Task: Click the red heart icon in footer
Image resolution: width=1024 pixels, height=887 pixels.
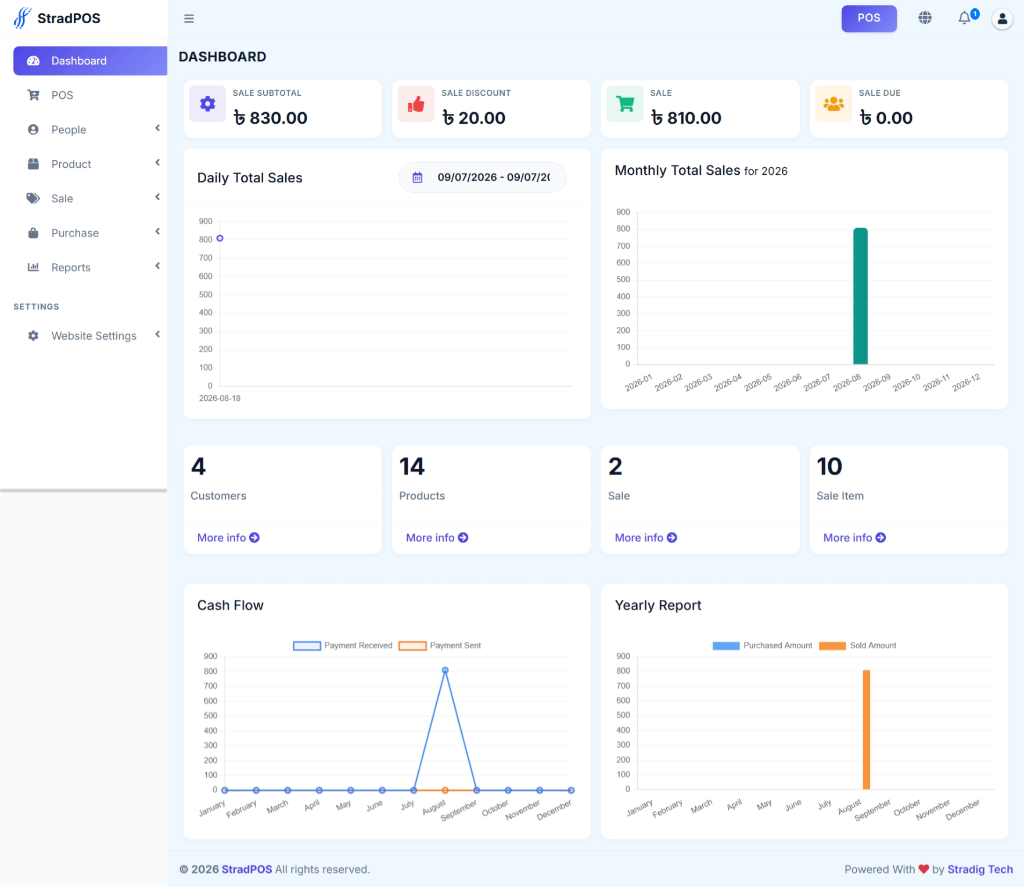Action: pos(923,869)
